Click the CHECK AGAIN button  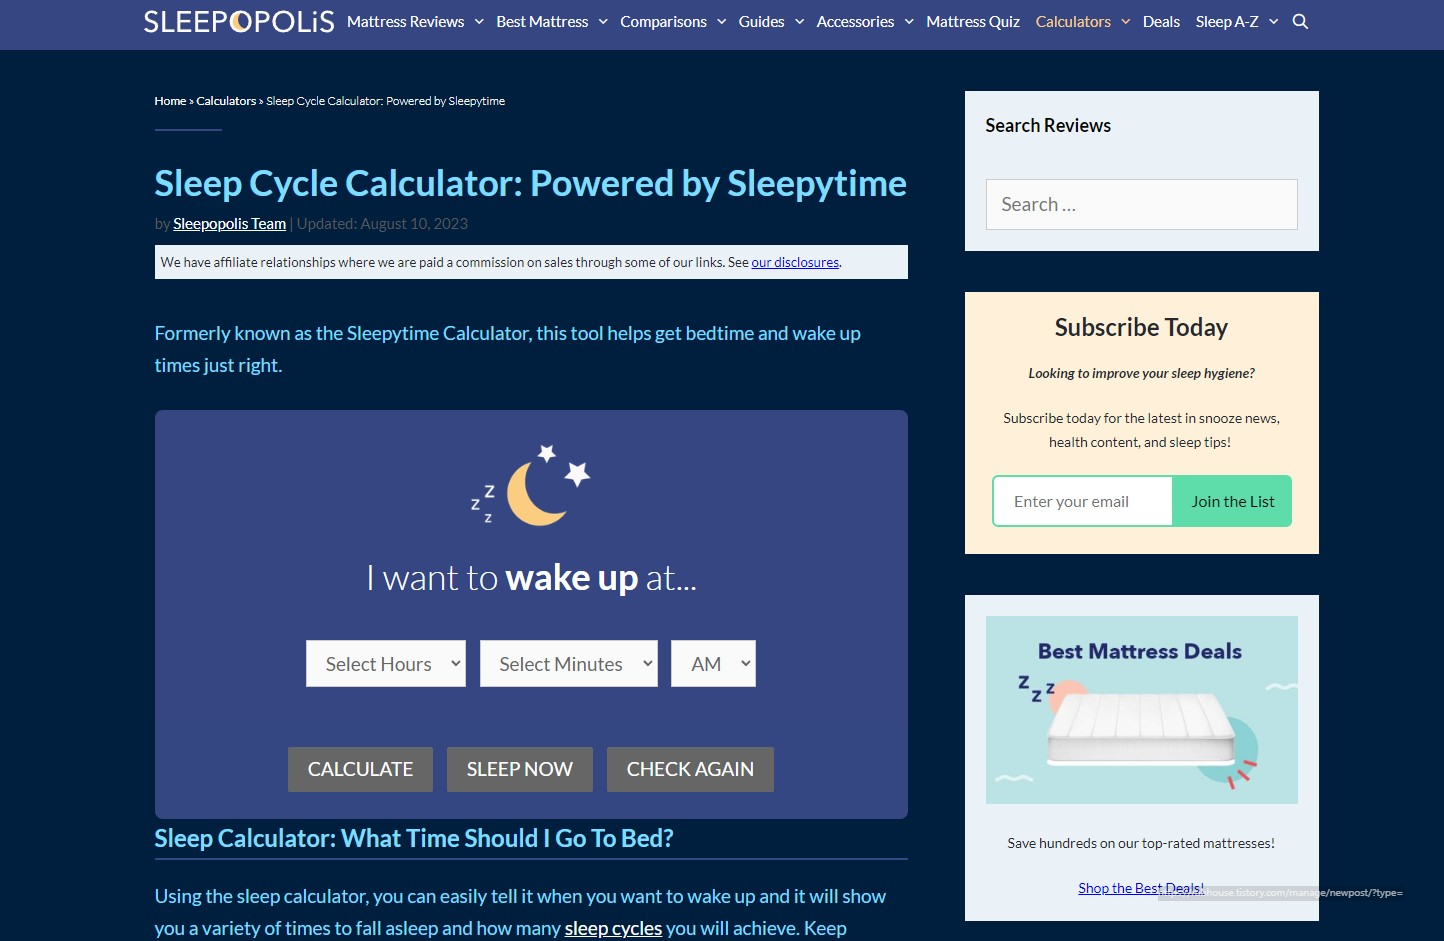[690, 769]
